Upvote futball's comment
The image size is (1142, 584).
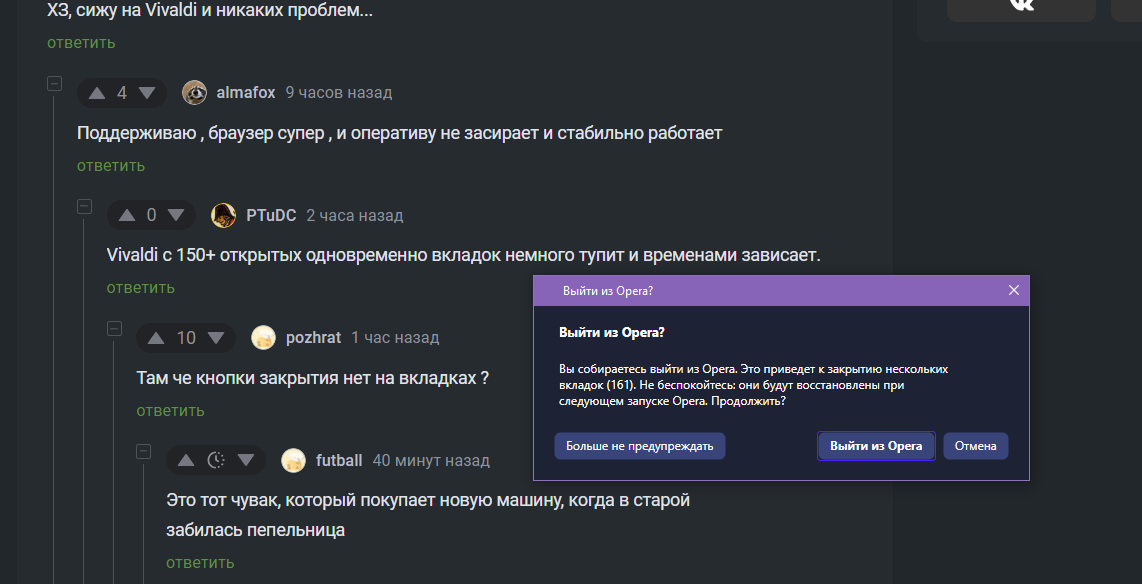tap(186, 461)
